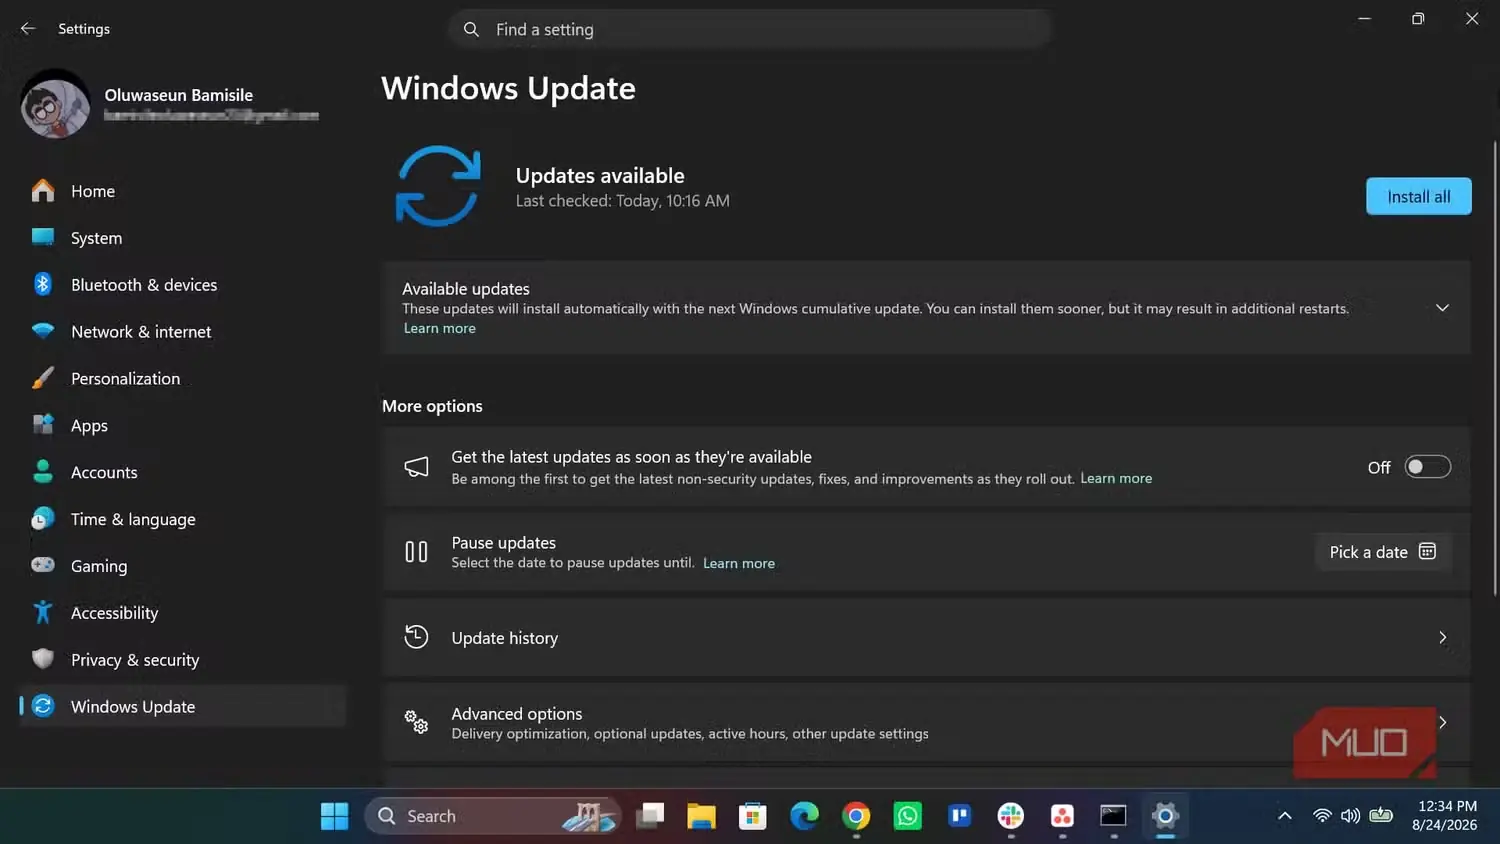Click the Advanced options gears icon
The height and width of the screenshot is (844, 1500).
point(416,722)
